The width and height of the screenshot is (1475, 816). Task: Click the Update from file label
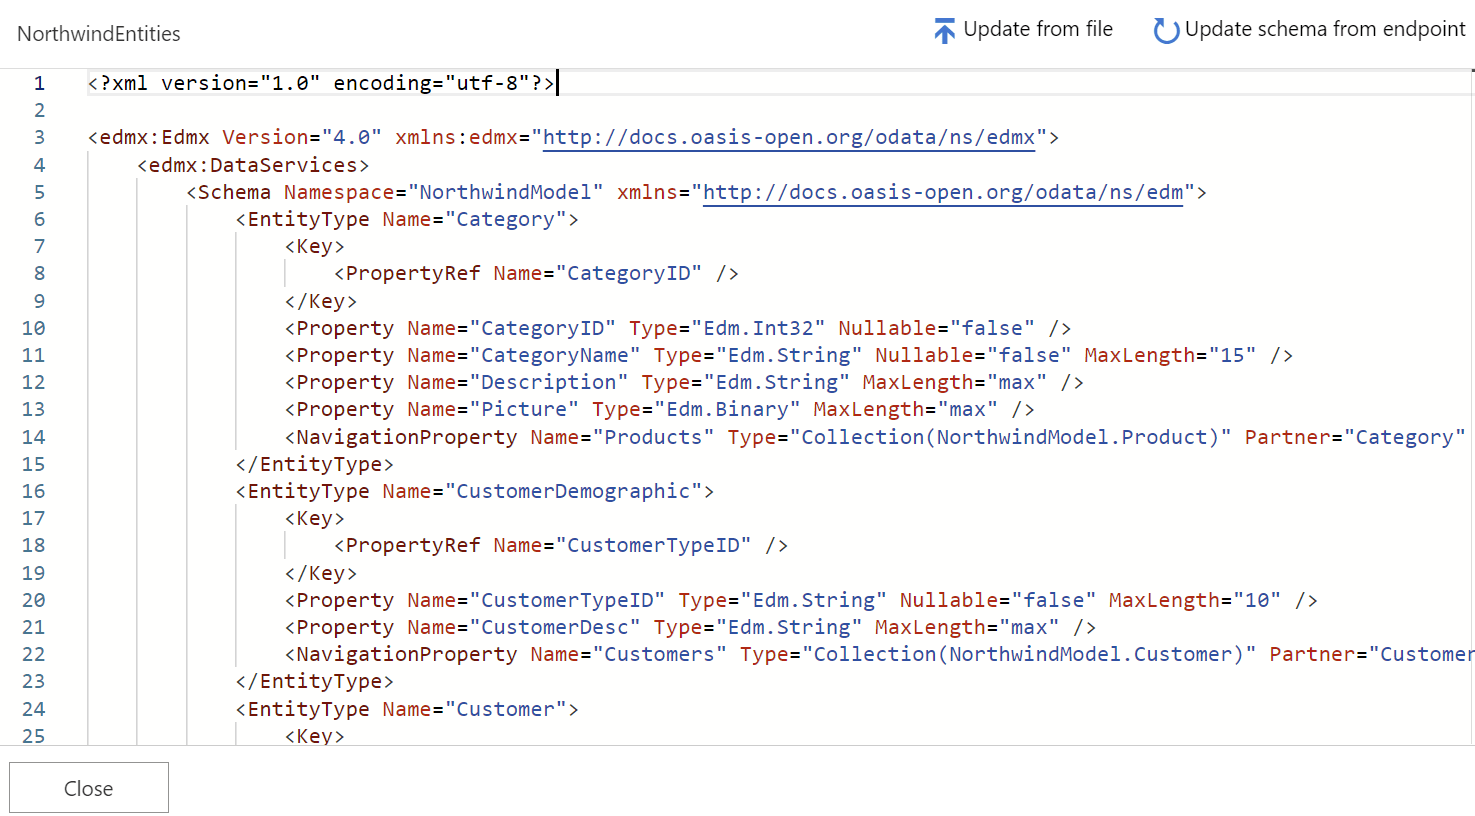click(1038, 29)
